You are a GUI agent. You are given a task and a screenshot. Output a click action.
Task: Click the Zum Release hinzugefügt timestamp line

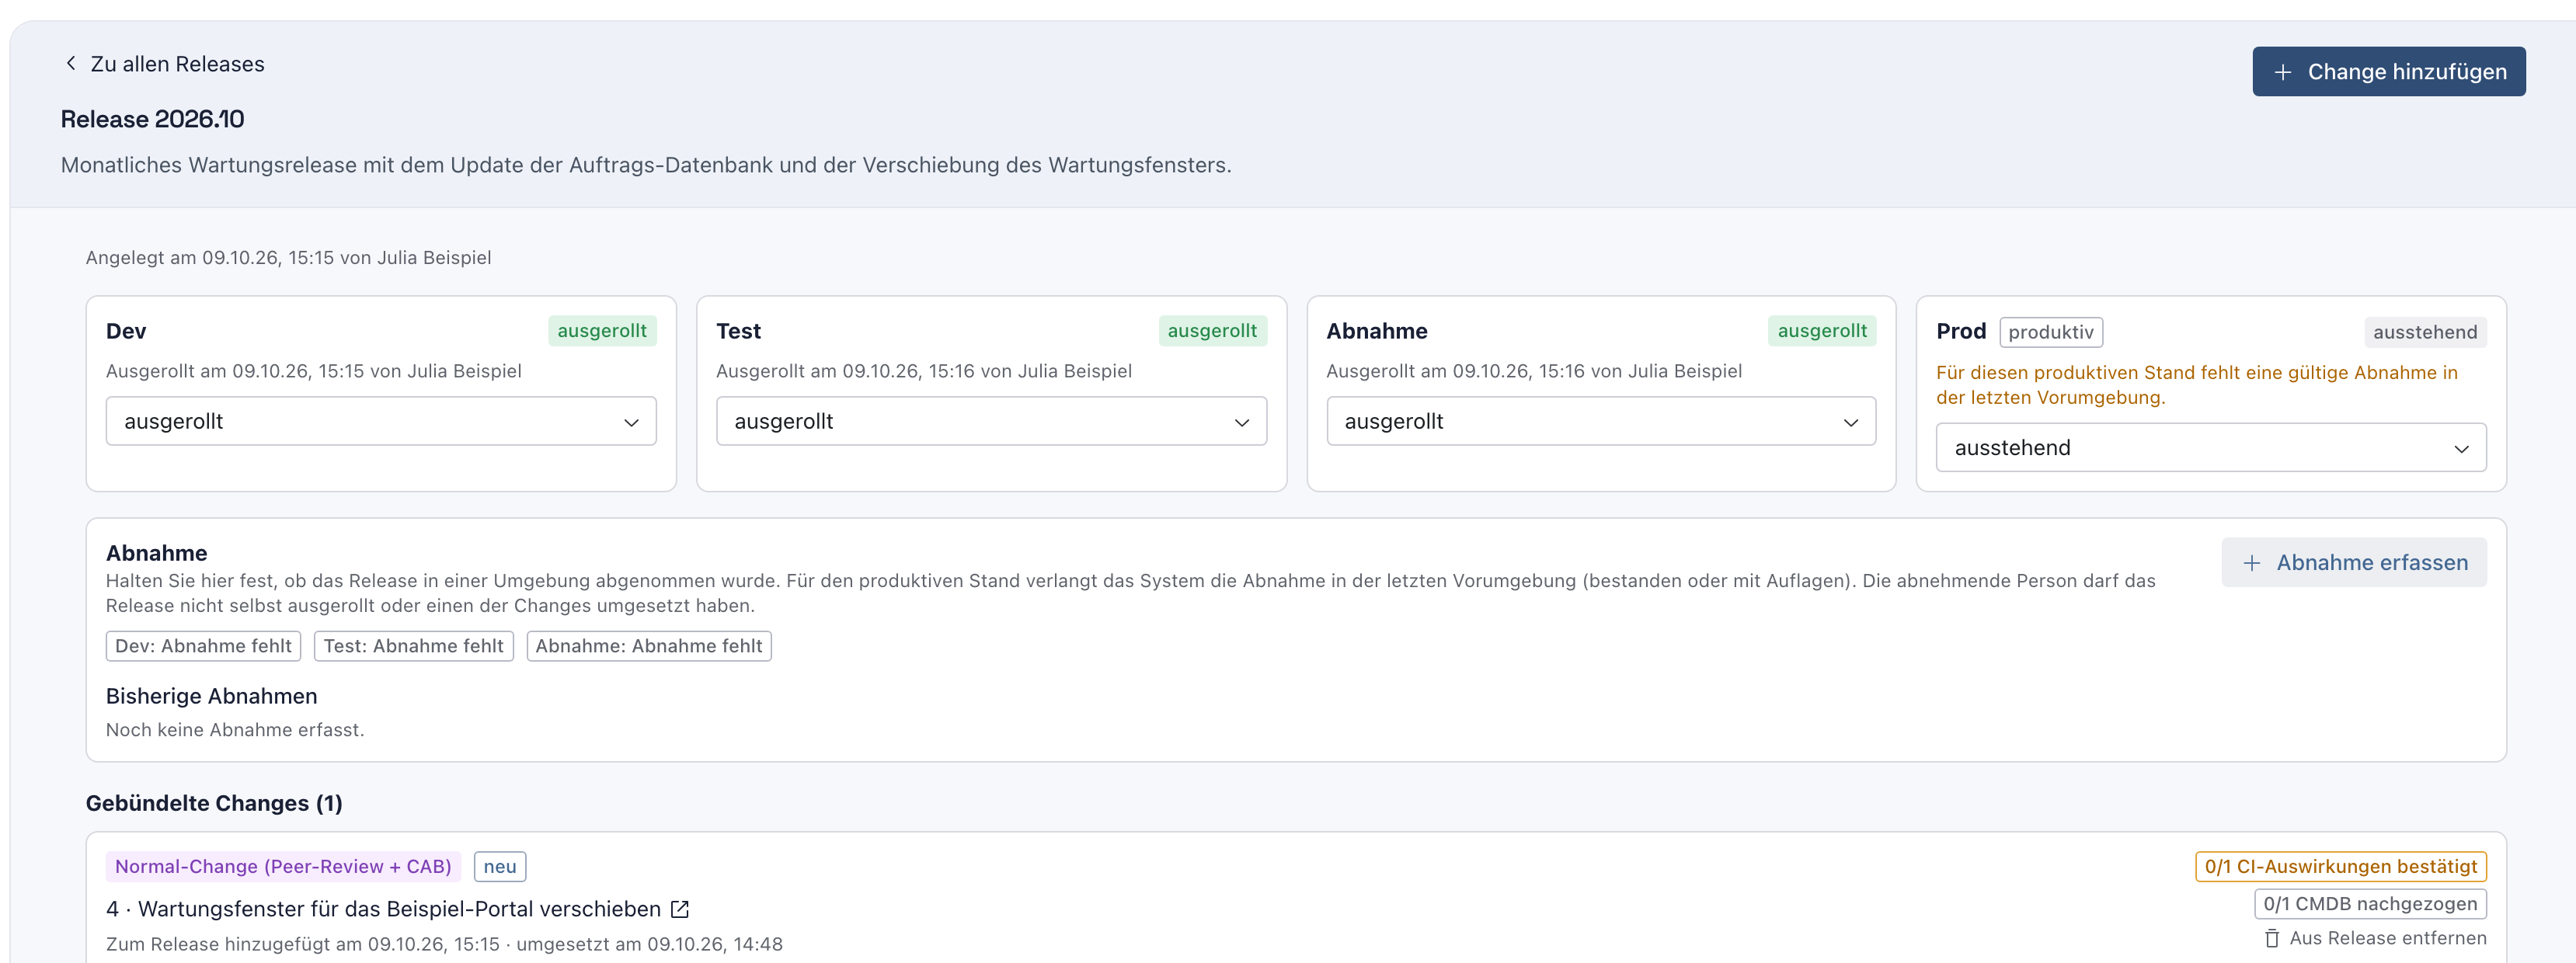(444, 944)
